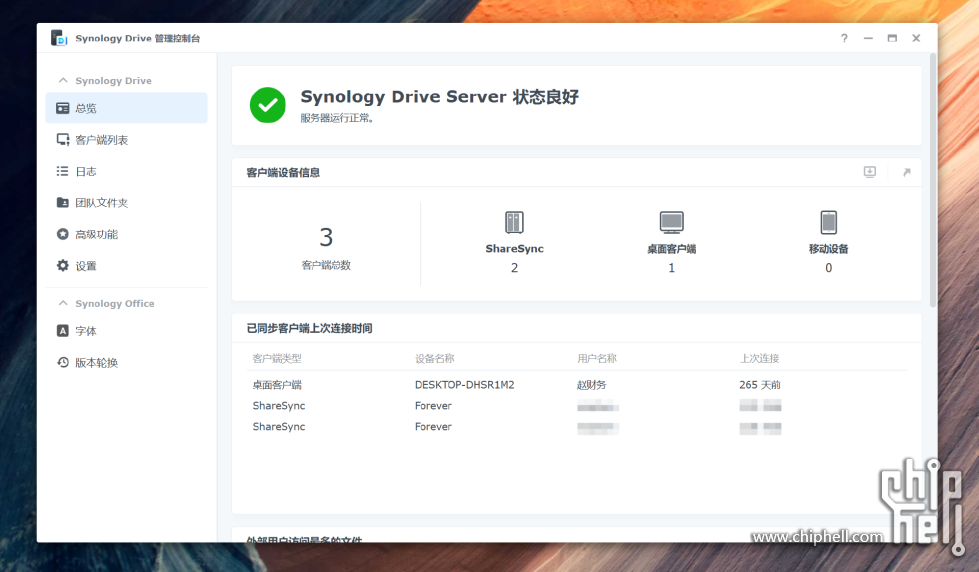Click the user name 赵财务
This screenshot has height=572, width=979.
tap(591, 385)
